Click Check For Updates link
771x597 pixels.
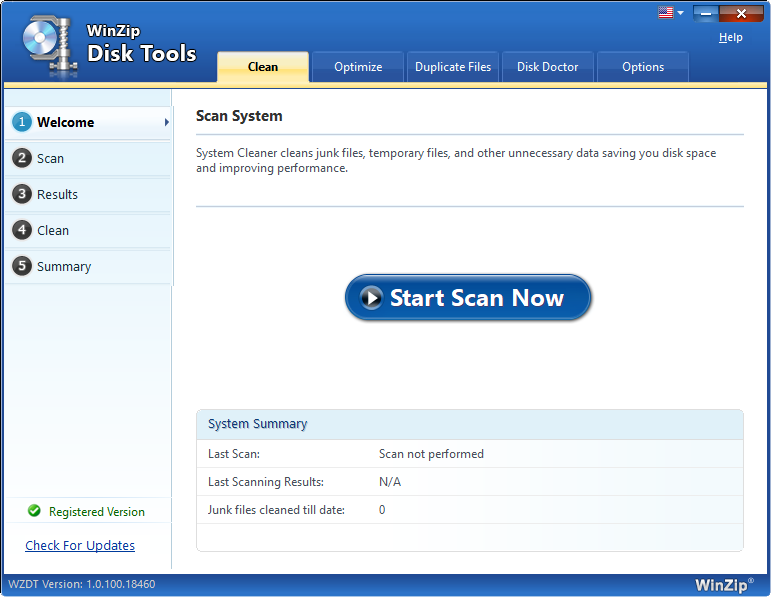pyautogui.click(x=80, y=545)
